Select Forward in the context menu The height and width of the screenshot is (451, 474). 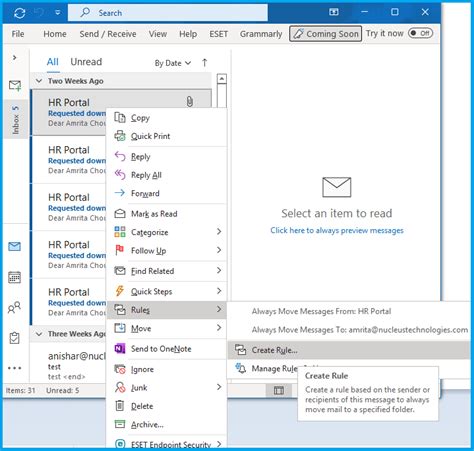click(x=166, y=193)
